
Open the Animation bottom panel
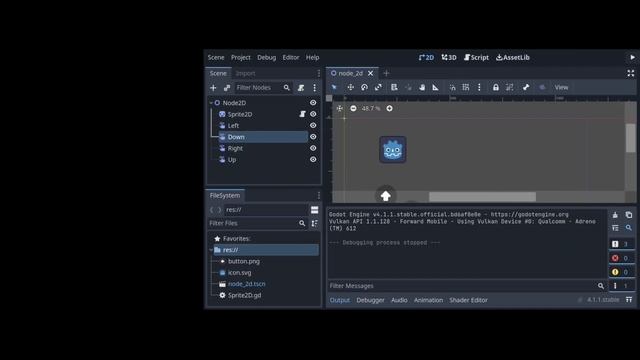(x=428, y=300)
